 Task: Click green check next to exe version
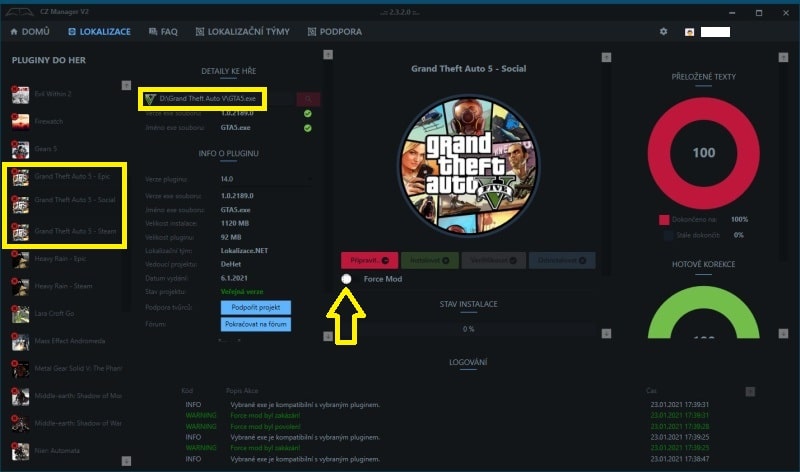click(x=308, y=113)
